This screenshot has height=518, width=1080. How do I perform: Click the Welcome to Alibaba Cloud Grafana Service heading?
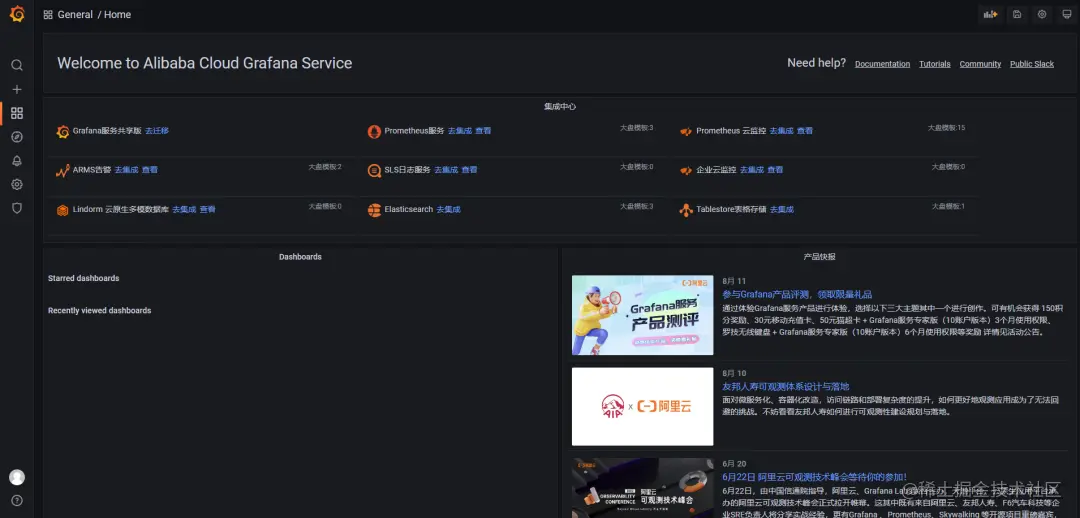[205, 63]
